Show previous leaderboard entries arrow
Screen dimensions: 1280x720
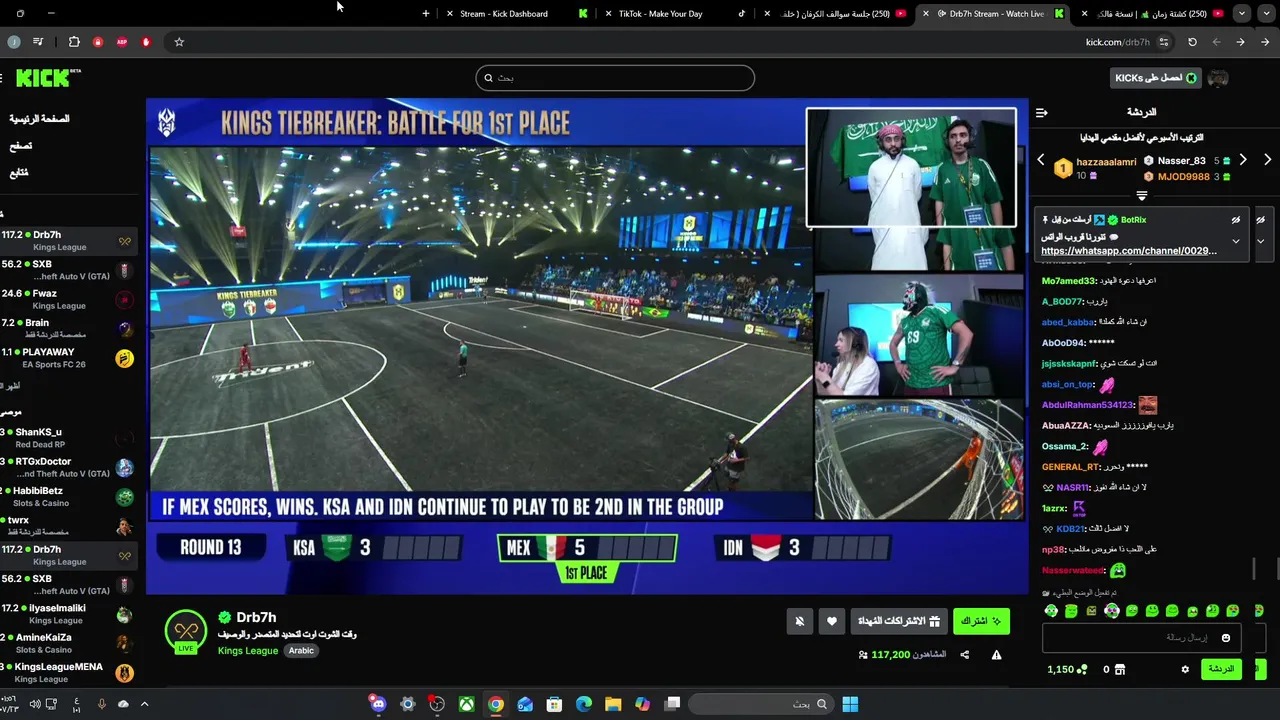coord(1041,160)
